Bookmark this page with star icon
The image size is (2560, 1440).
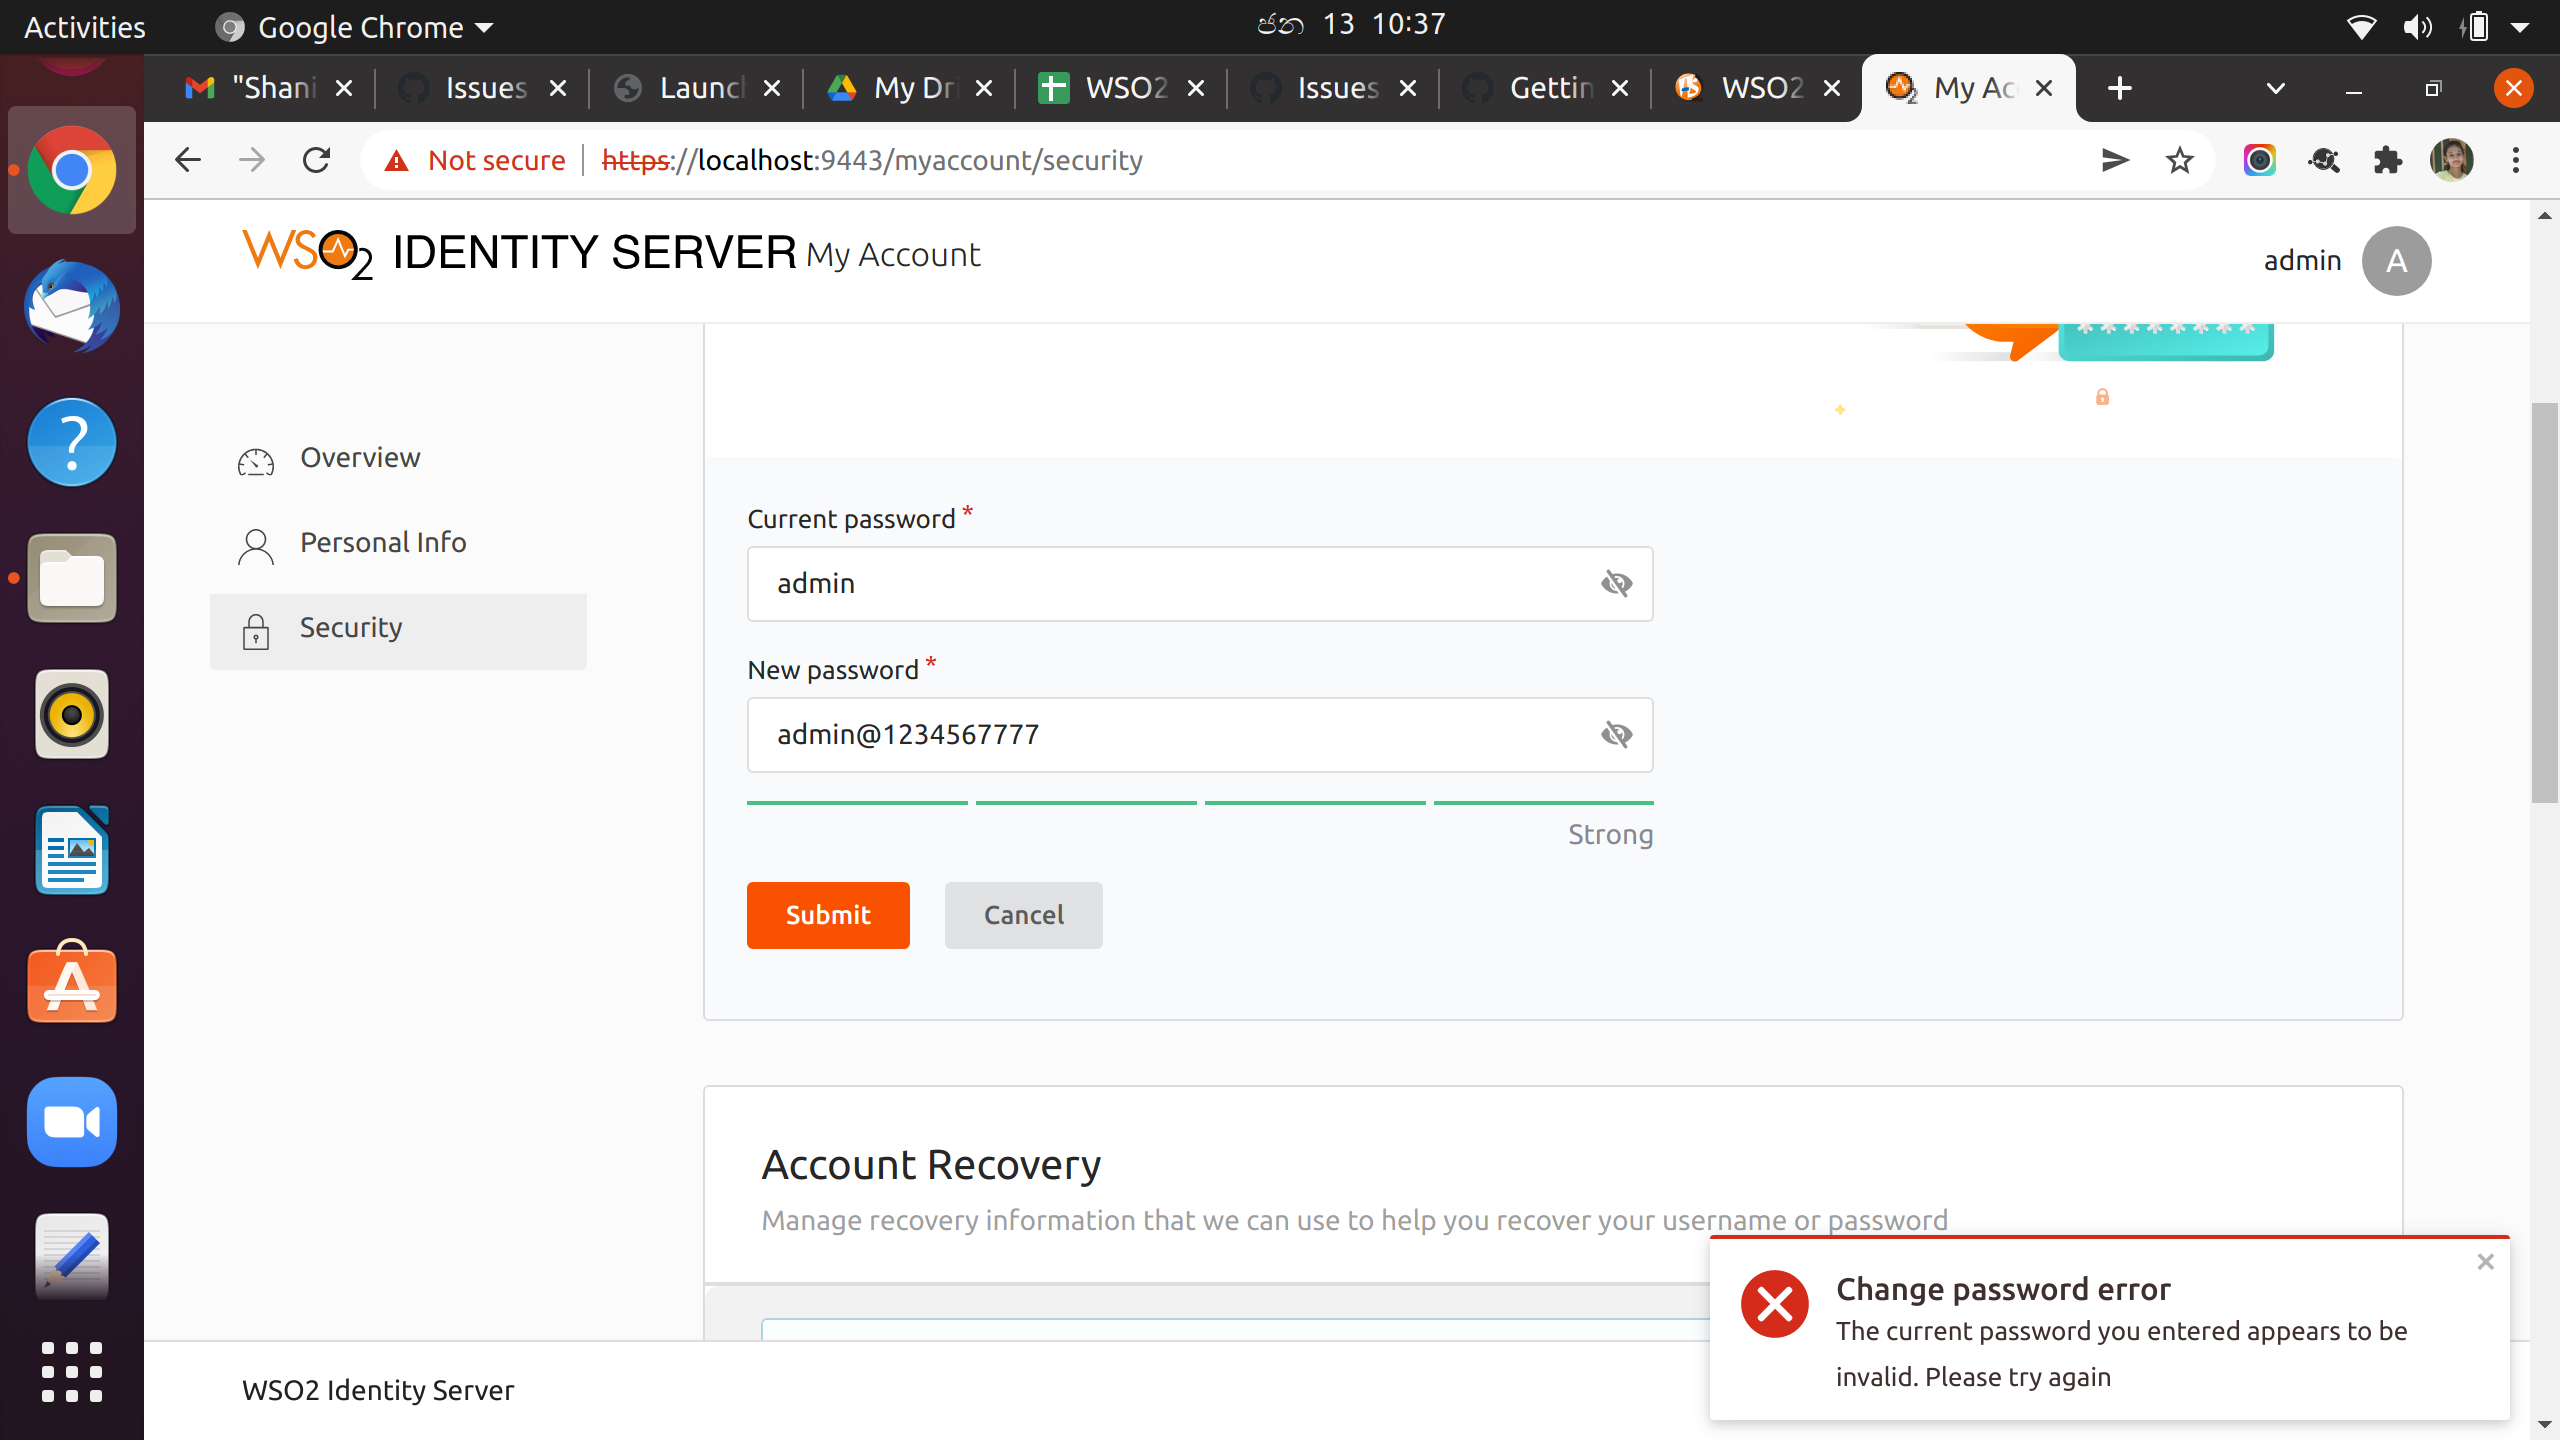pyautogui.click(x=2179, y=160)
